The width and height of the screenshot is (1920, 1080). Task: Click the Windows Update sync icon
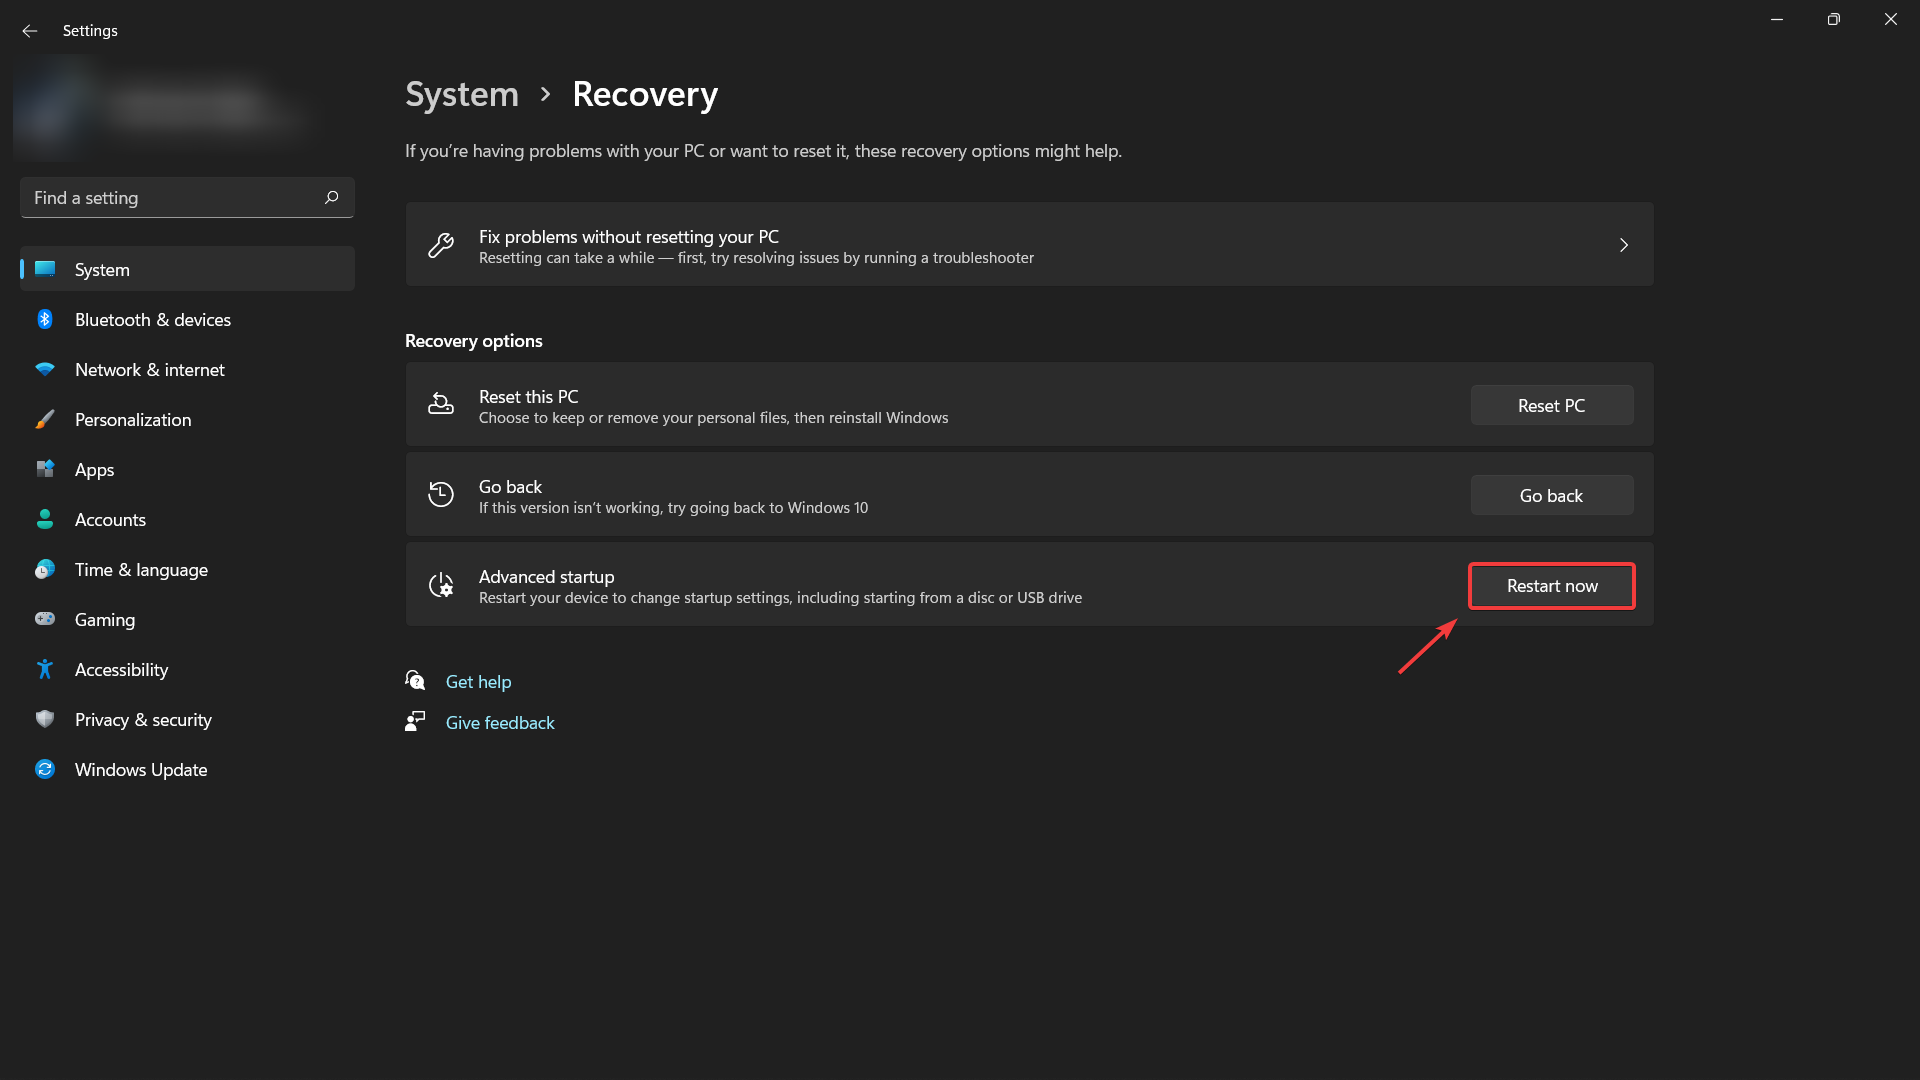coord(45,770)
